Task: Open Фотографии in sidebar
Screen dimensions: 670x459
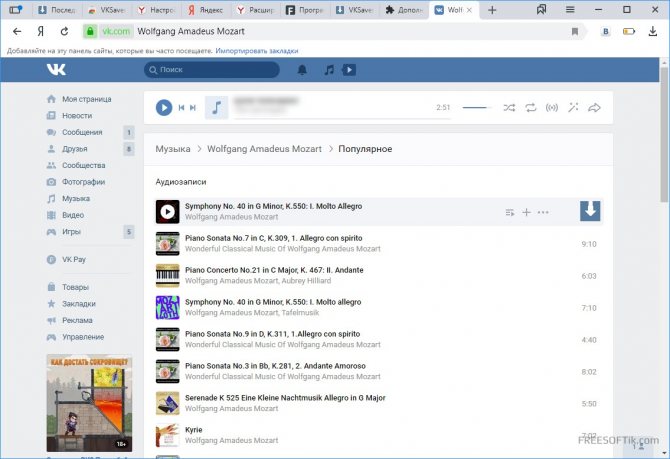Action: point(83,182)
